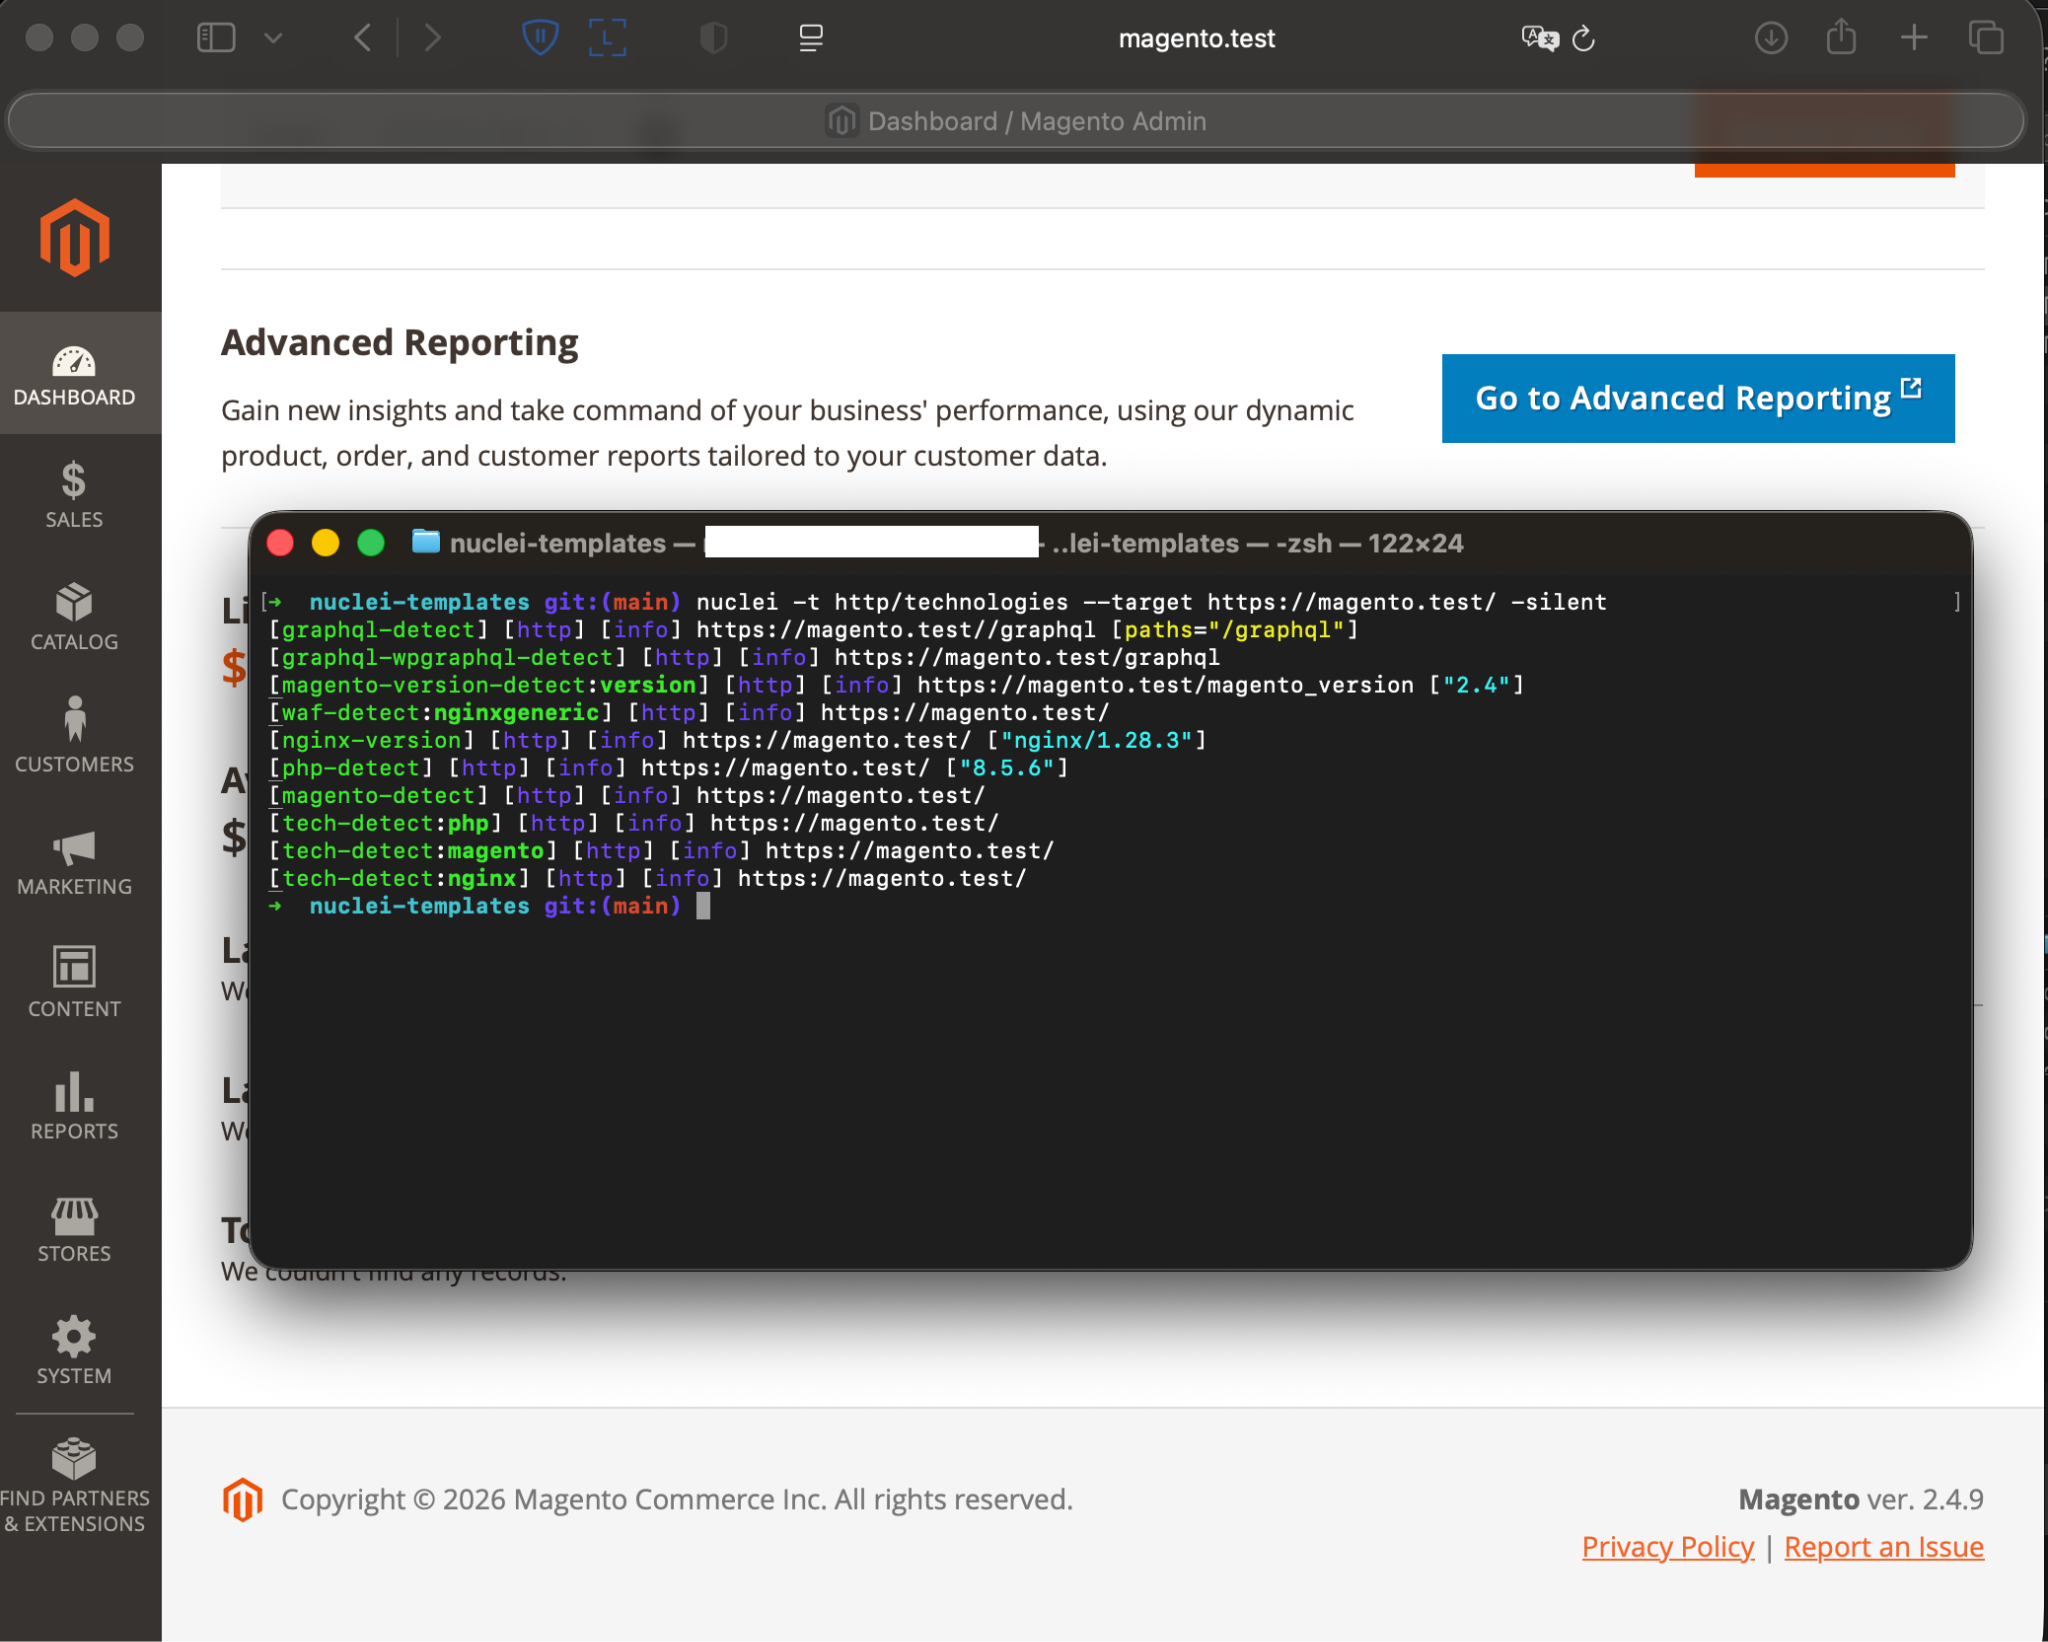Click the Magento ver. 2.4.9 text
Screen dimensions: 2048x1642
1861,1499
